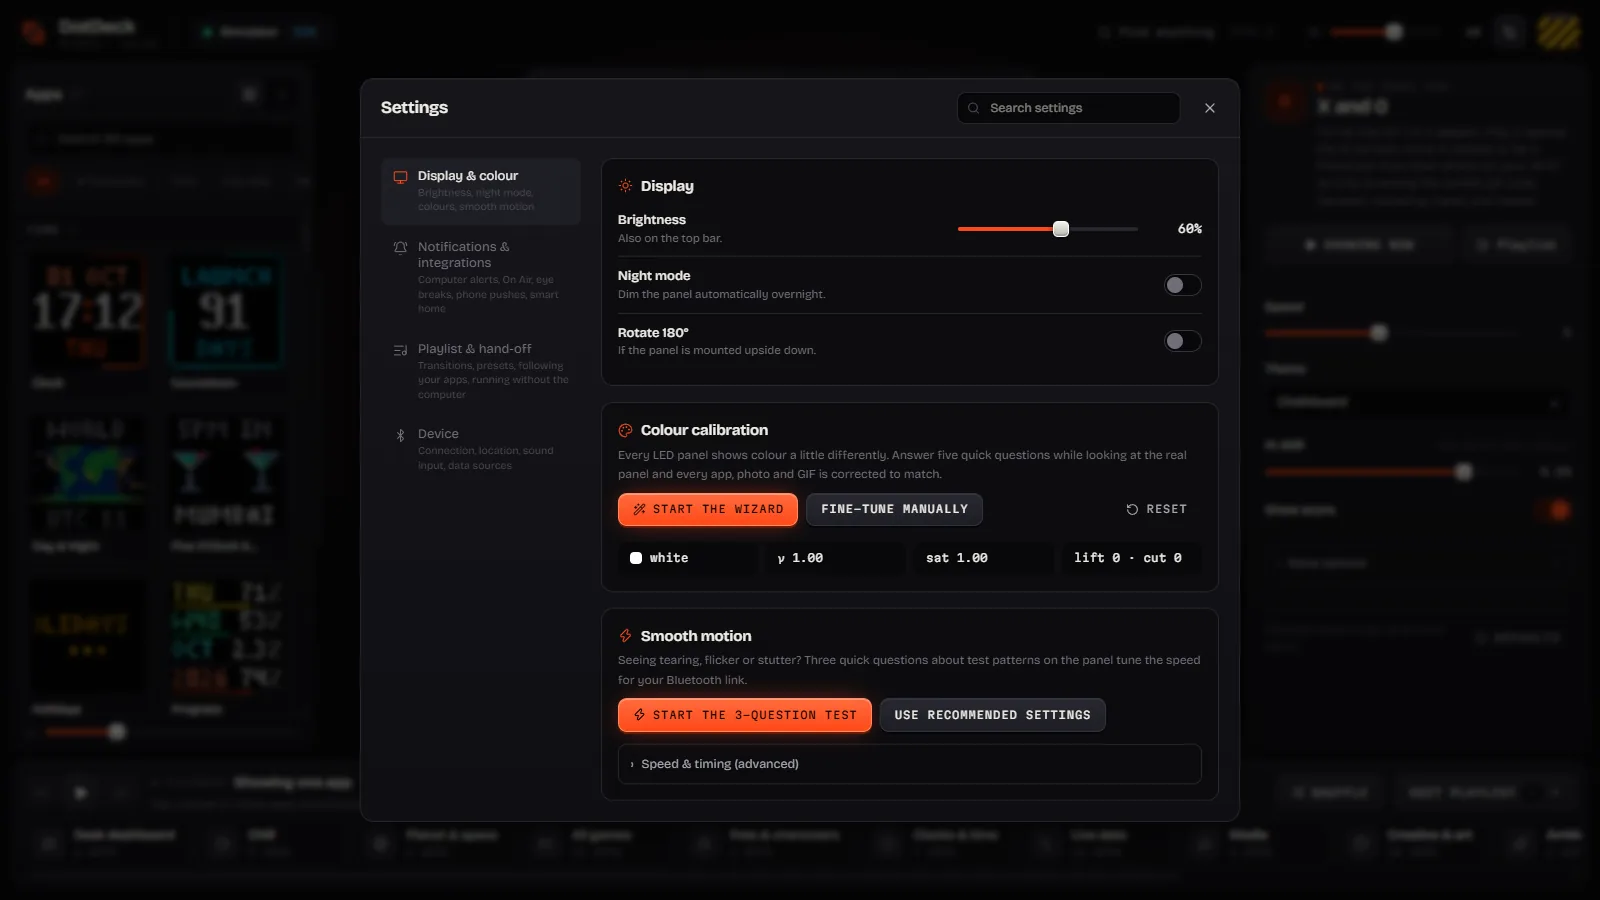Open Display & colour settings tab
This screenshot has width=1600, height=900.
point(481,191)
